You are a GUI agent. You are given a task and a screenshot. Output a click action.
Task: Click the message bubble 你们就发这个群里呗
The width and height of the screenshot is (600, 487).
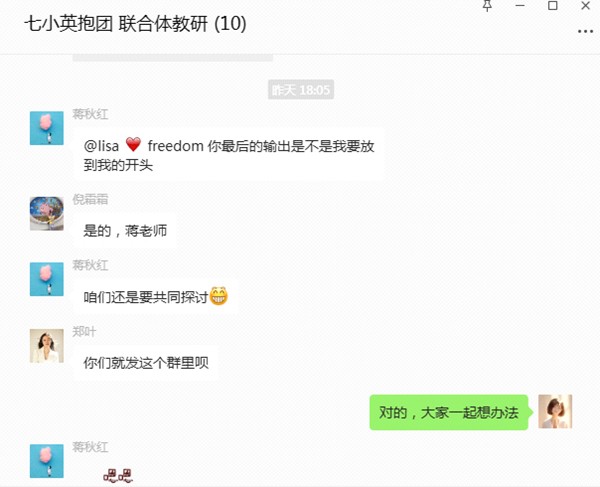(x=146, y=363)
